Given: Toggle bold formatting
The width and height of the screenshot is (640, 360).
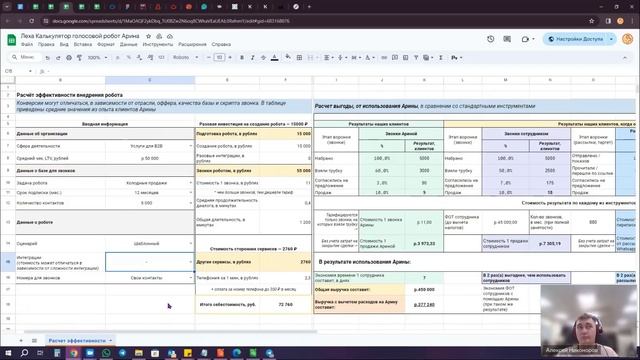Looking at the screenshot, I should pos(242,58).
